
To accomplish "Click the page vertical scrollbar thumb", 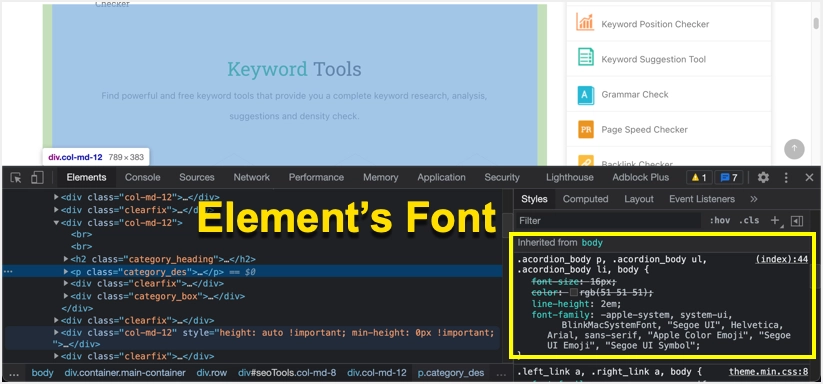I will [816, 24].
